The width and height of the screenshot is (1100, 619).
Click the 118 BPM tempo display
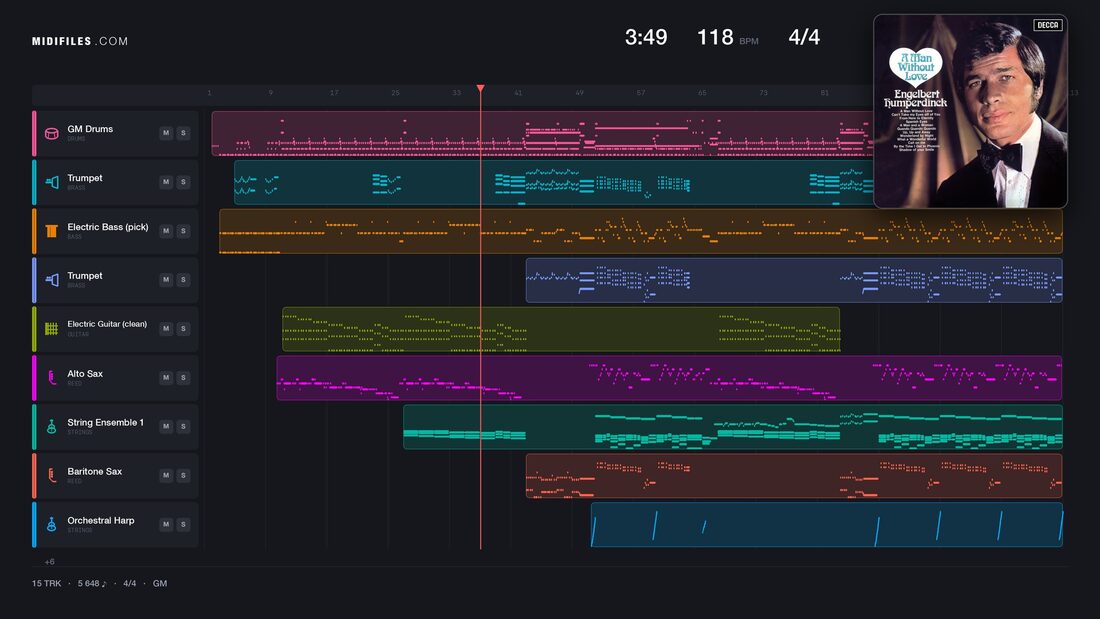pyautogui.click(x=727, y=37)
